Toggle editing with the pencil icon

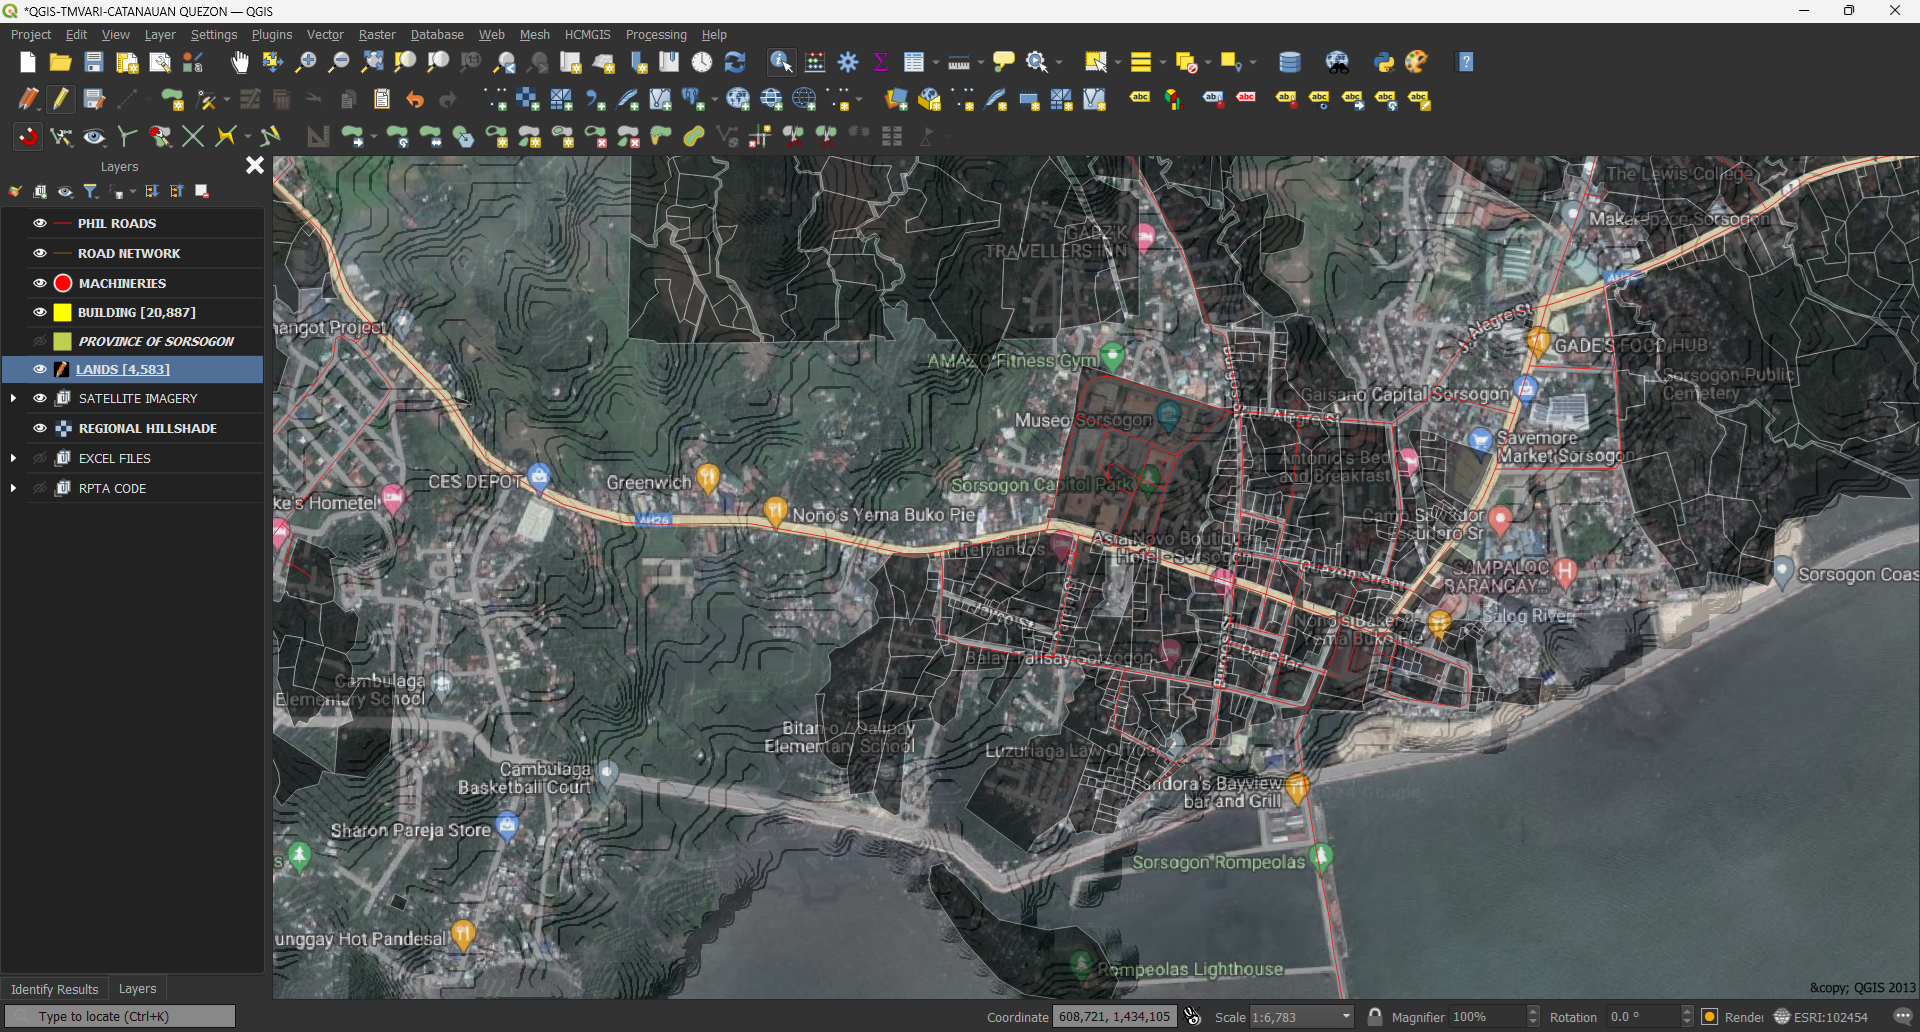pyautogui.click(x=60, y=99)
